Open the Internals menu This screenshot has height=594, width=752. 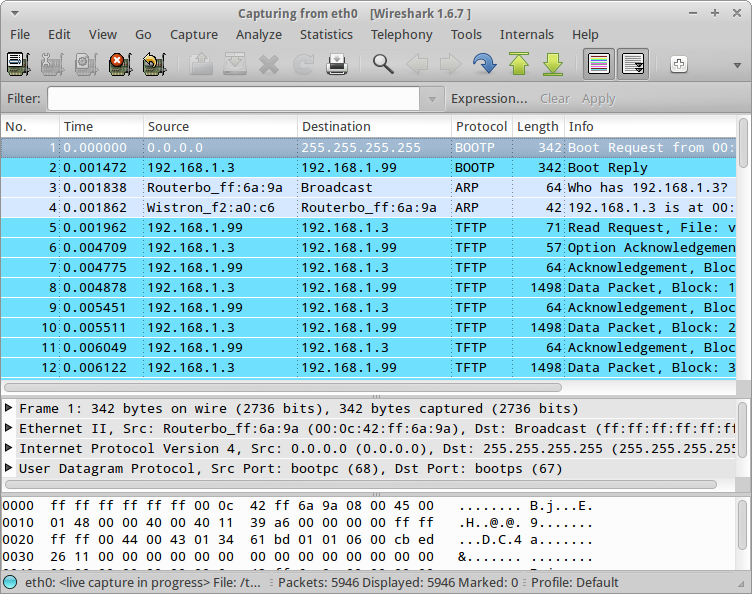pyautogui.click(x=527, y=35)
